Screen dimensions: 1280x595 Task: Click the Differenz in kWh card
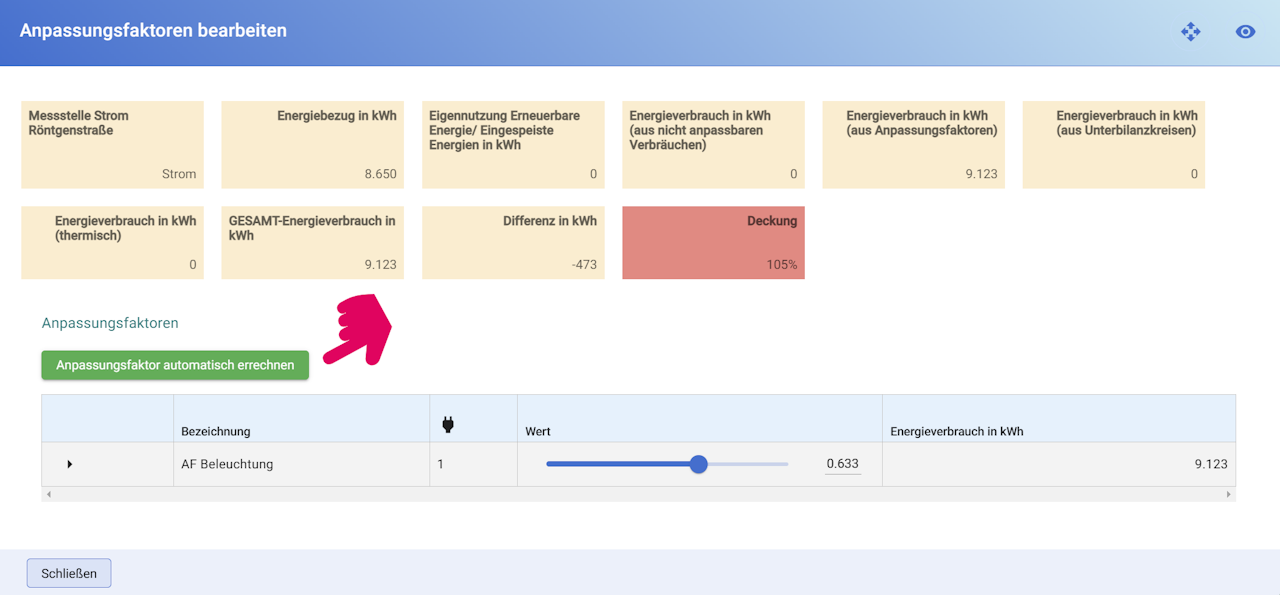click(513, 242)
